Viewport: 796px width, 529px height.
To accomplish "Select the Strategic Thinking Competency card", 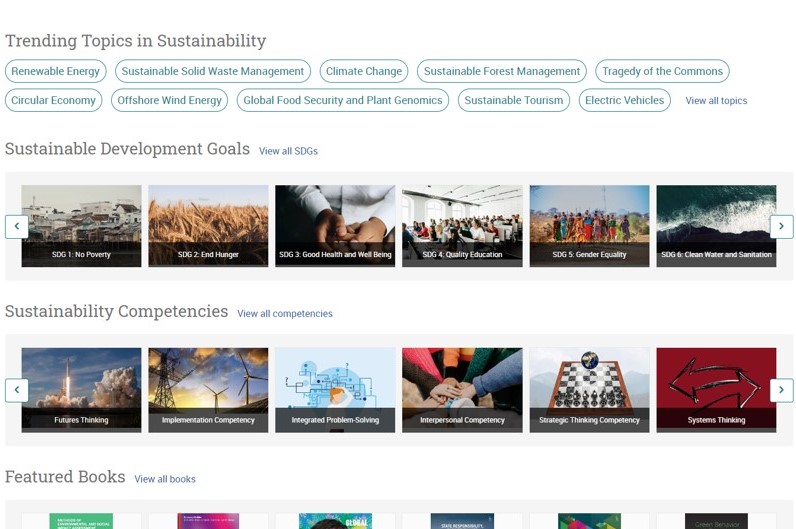I will (589, 389).
